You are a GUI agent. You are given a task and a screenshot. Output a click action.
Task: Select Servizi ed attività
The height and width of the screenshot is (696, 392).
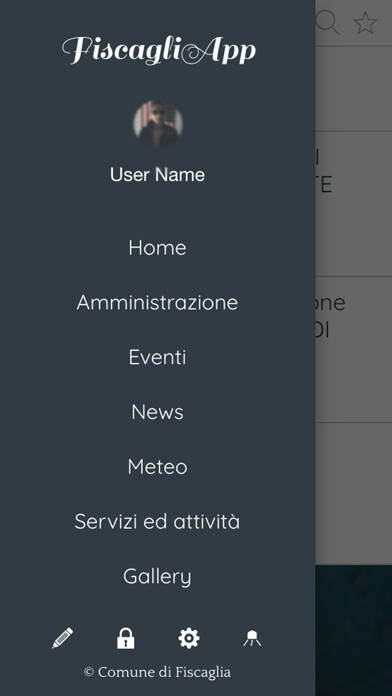pyautogui.click(x=158, y=522)
